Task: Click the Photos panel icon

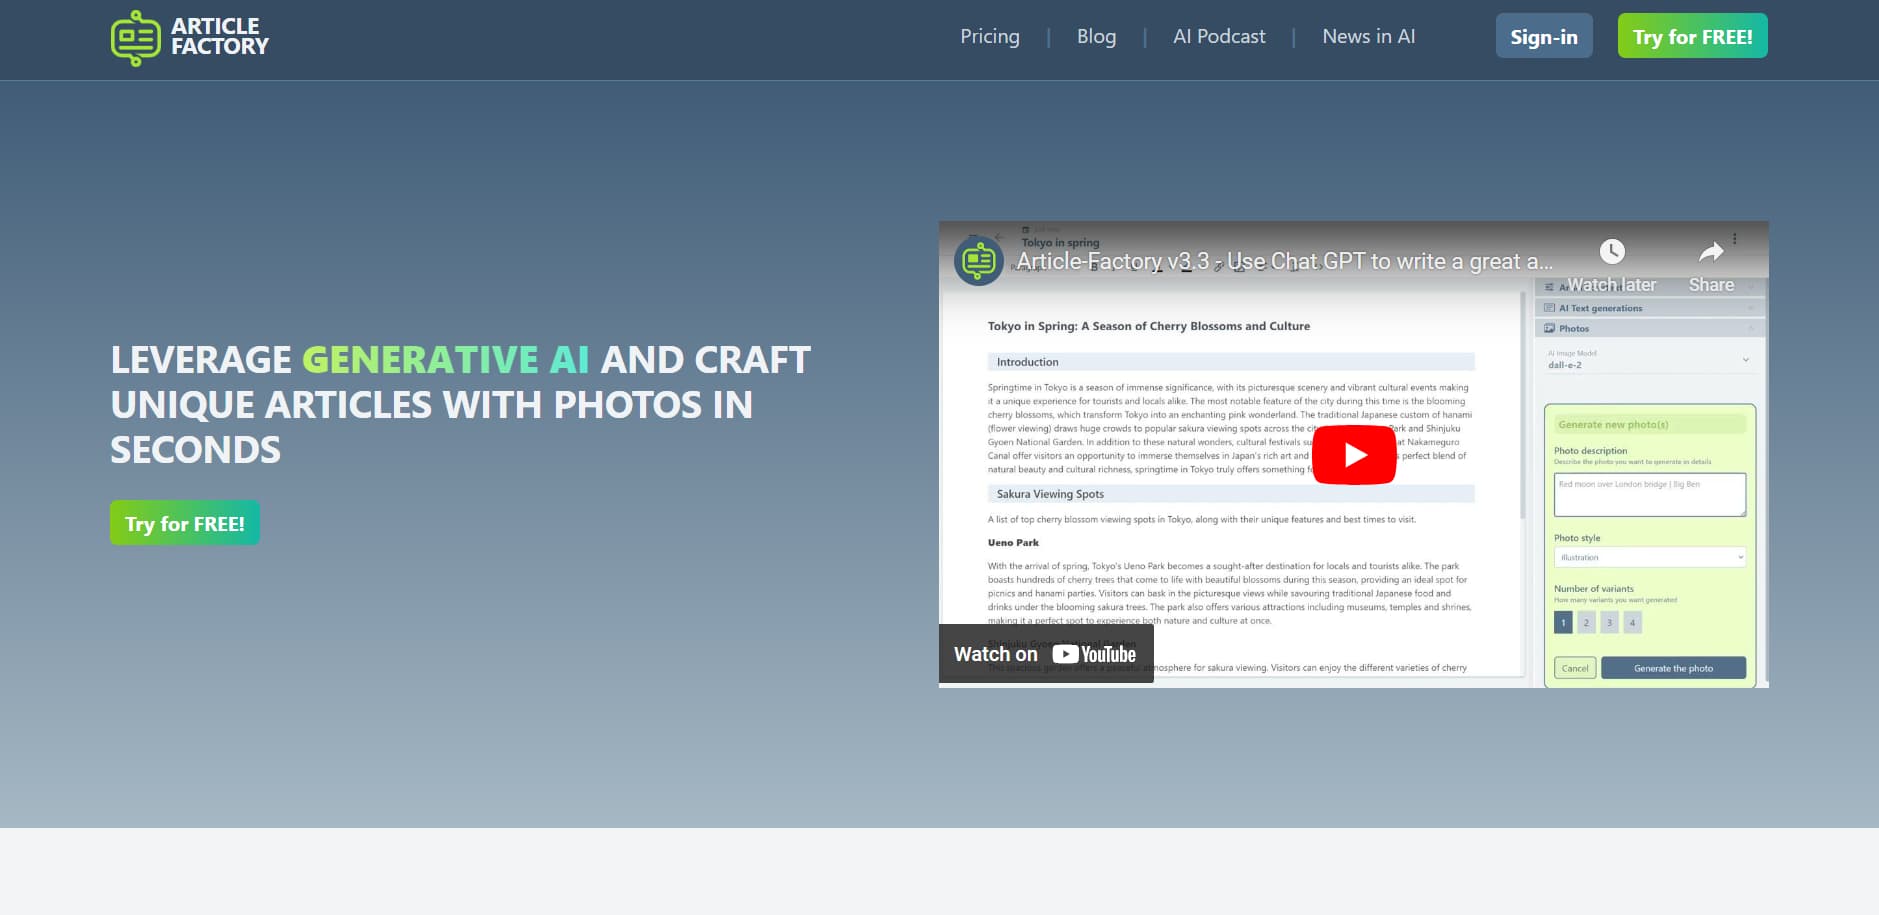Action: pos(1551,328)
